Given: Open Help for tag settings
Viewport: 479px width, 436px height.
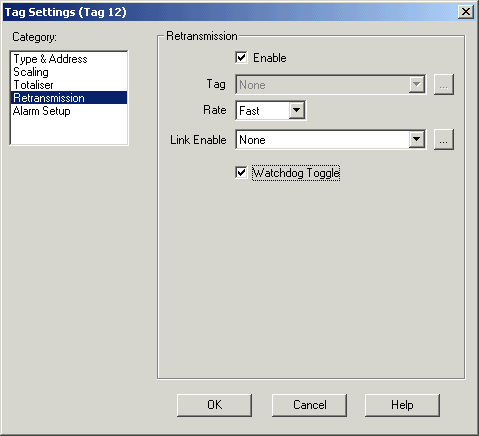Looking at the screenshot, I should pyautogui.click(x=402, y=405).
